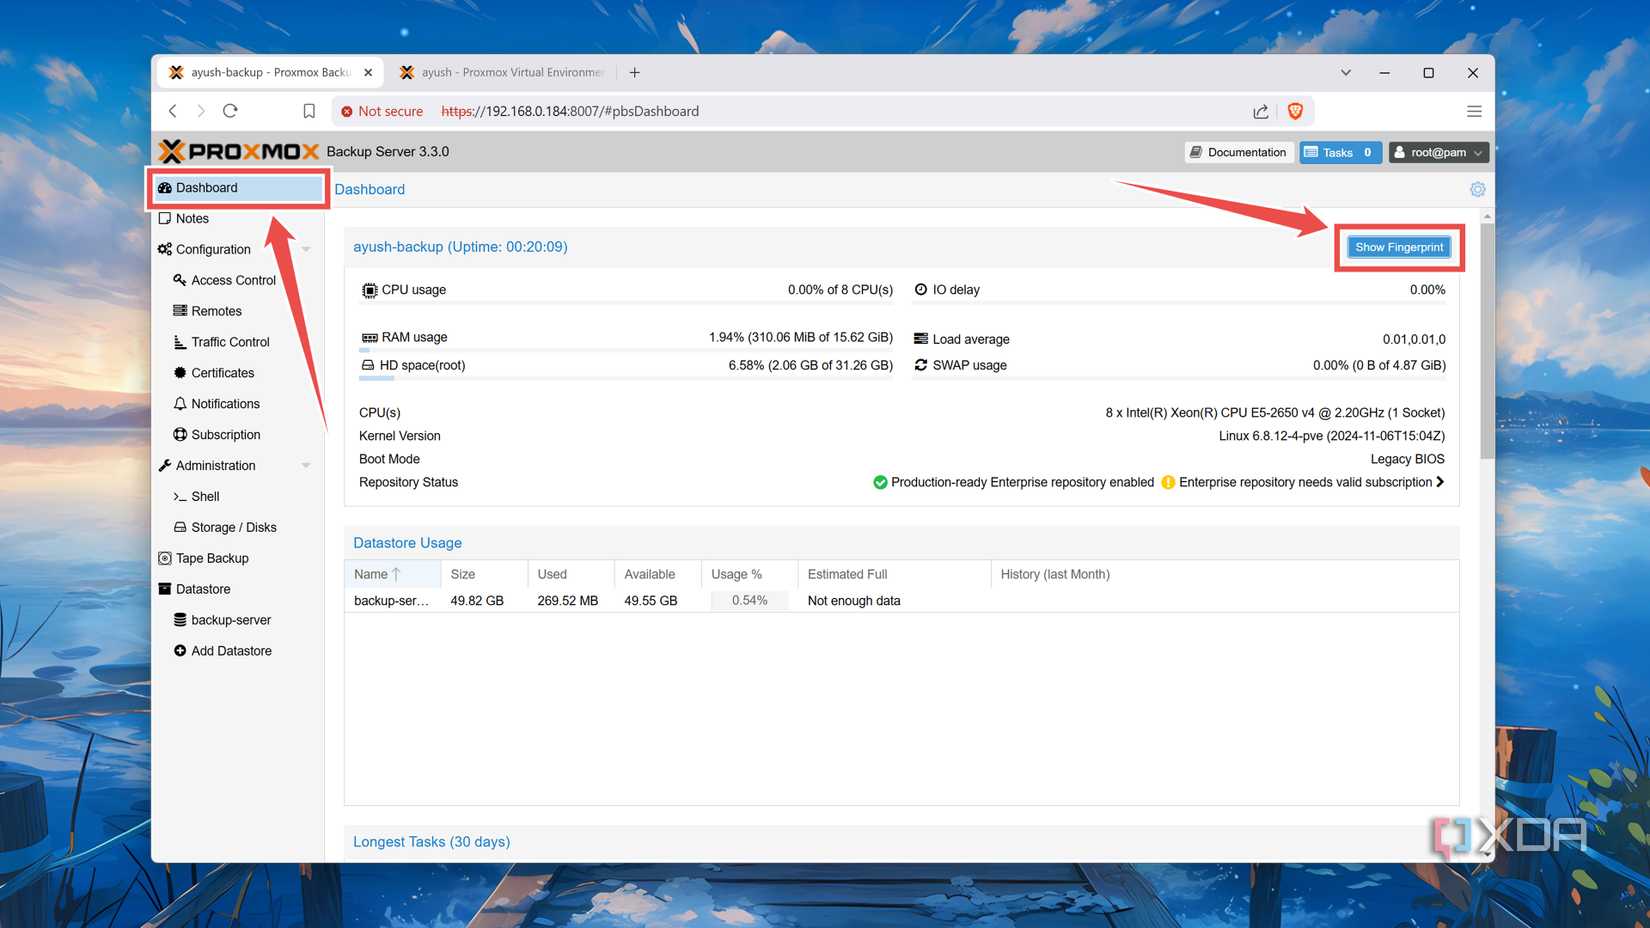Click Add Datastore in sidebar

(x=230, y=651)
